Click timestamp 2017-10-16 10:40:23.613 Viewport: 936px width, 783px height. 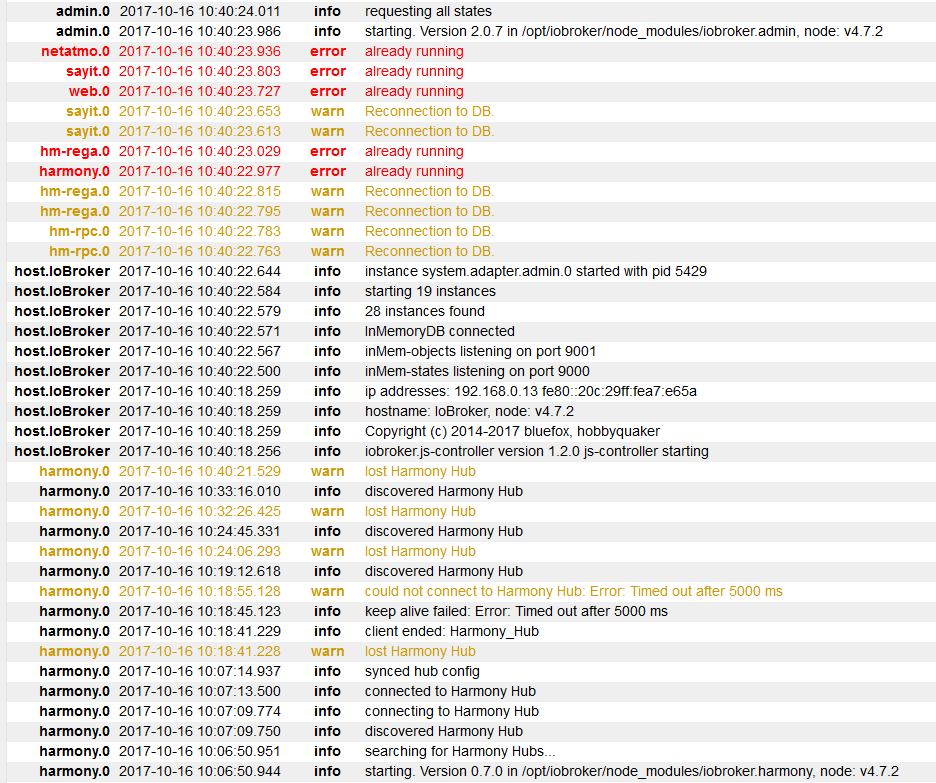coord(199,131)
